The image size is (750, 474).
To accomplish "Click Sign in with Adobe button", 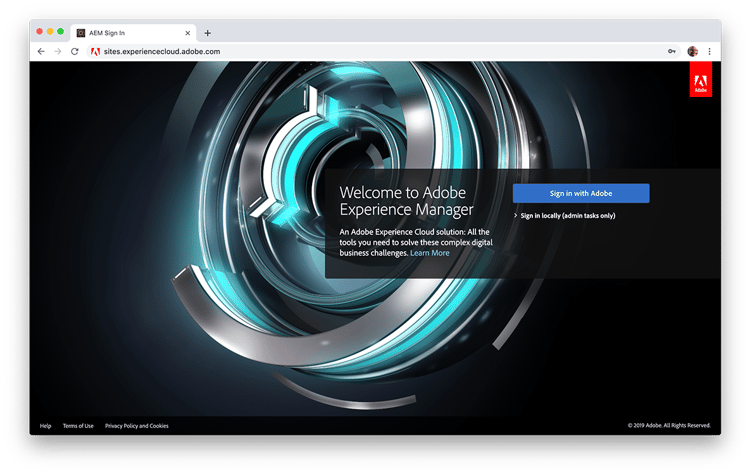I will point(581,193).
